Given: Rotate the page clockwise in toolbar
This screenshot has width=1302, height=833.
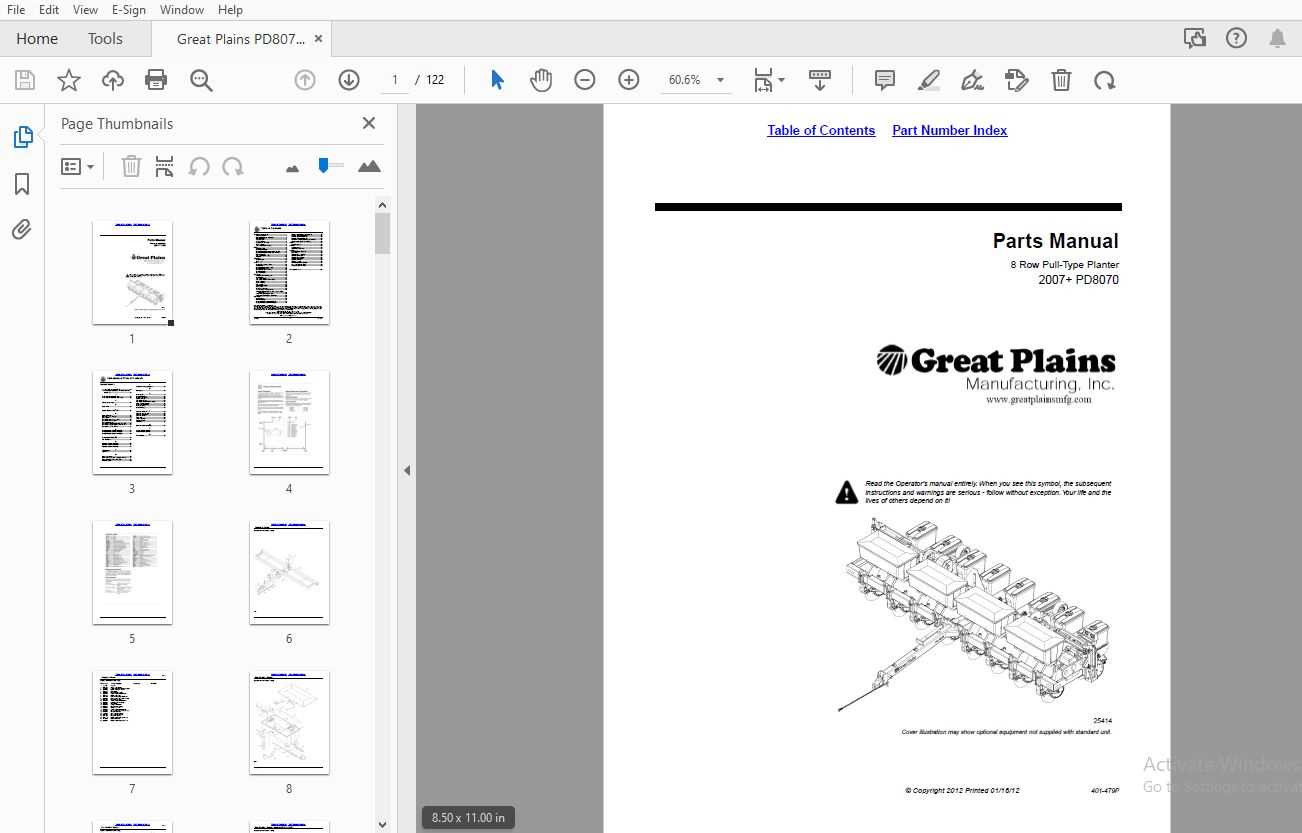Looking at the screenshot, I should coord(1105,80).
